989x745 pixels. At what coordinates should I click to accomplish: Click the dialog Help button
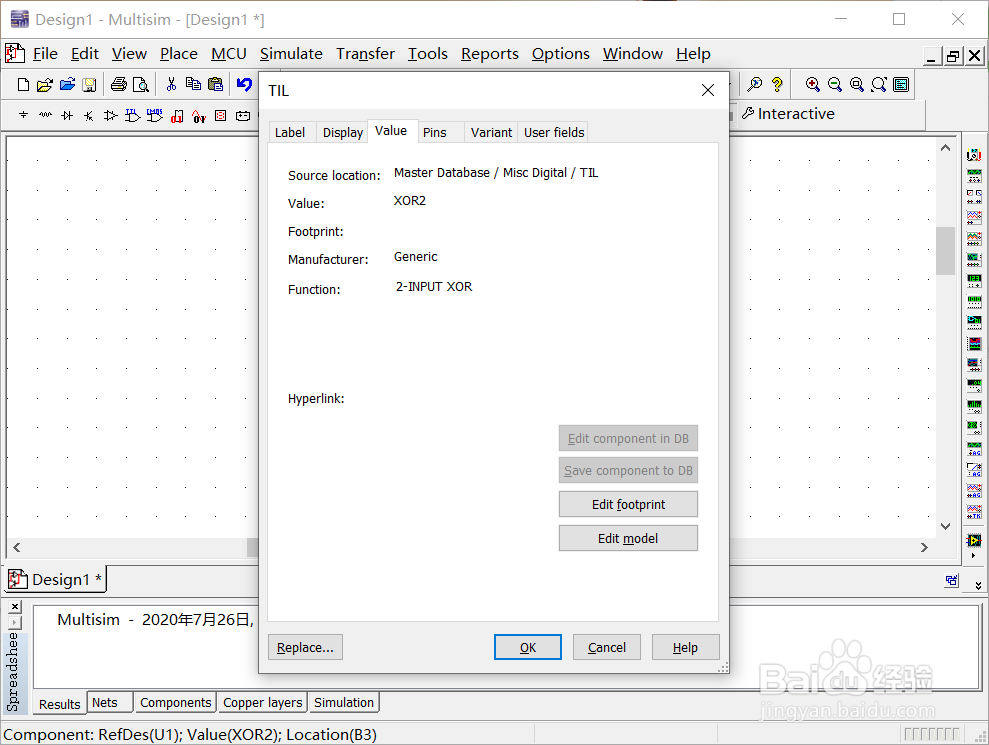(x=685, y=648)
